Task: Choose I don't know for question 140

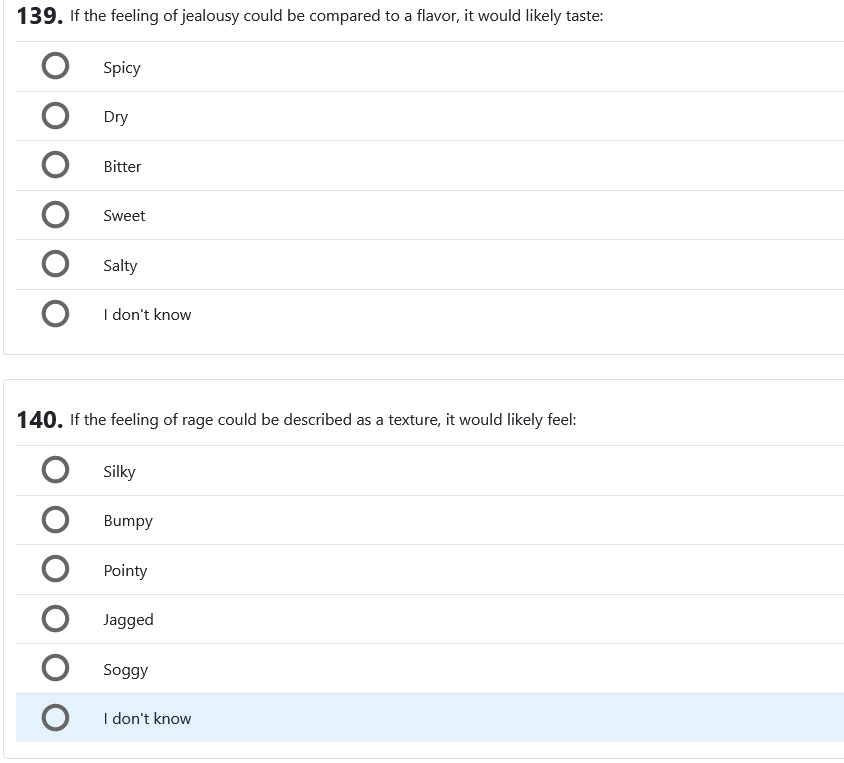Action: point(56,718)
